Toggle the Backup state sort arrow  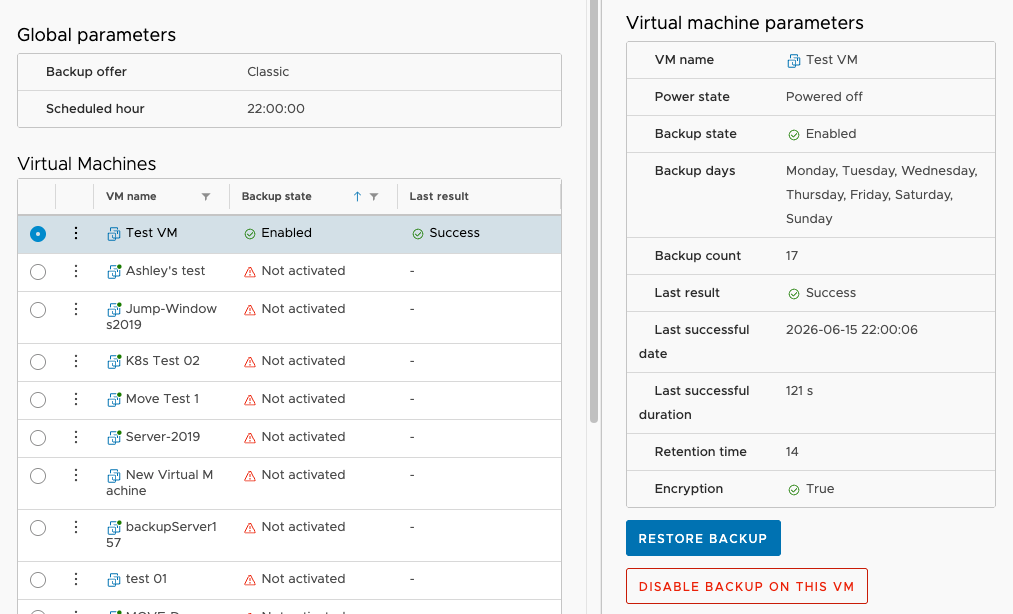pyautogui.click(x=357, y=196)
